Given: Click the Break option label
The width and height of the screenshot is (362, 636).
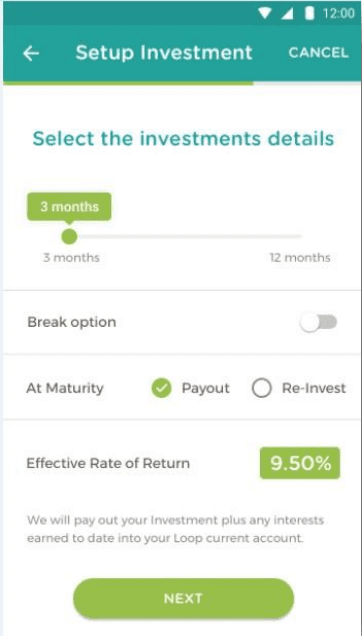Looking at the screenshot, I should (71, 322).
